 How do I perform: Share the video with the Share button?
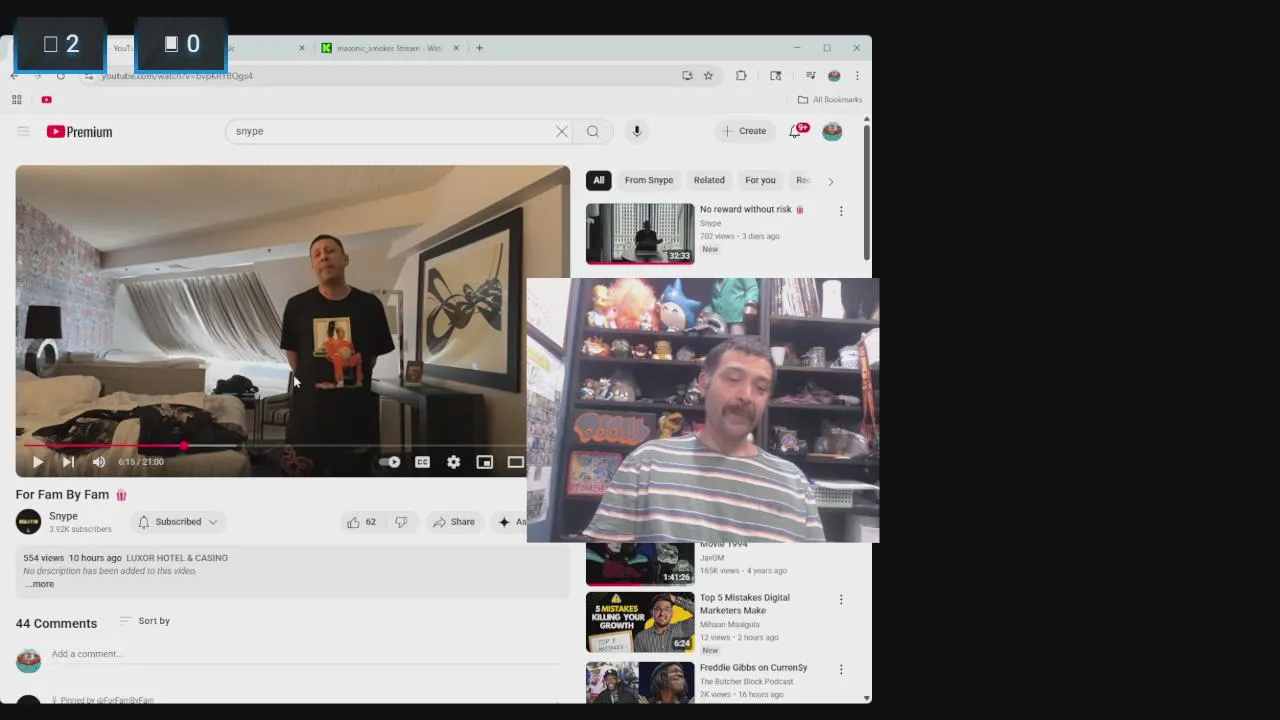454,522
